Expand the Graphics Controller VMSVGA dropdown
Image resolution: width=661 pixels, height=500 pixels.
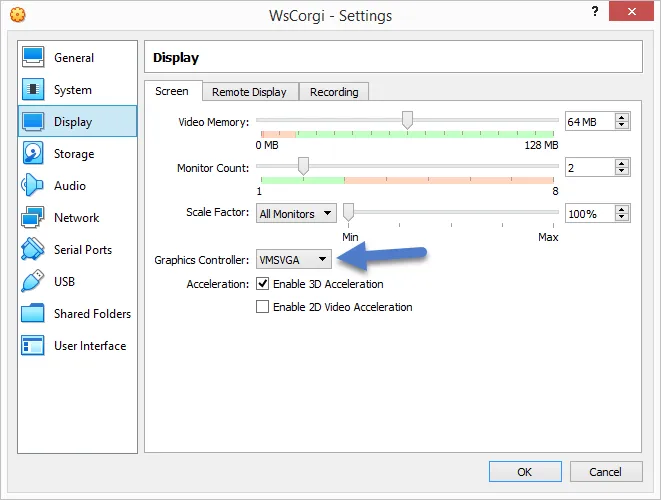click(294, 259)
